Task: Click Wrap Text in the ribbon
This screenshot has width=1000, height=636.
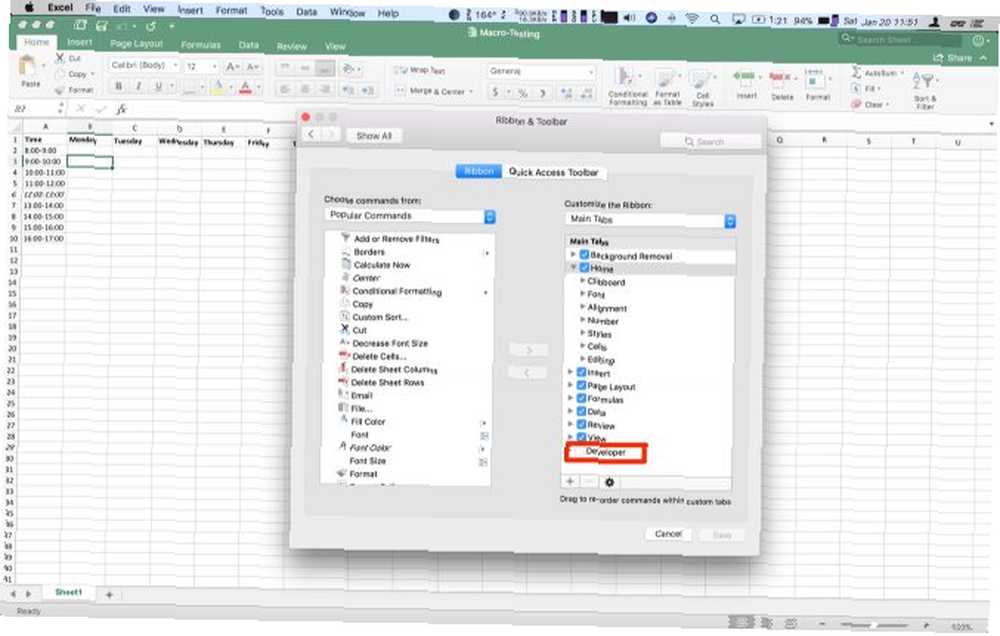Action: 420,70
